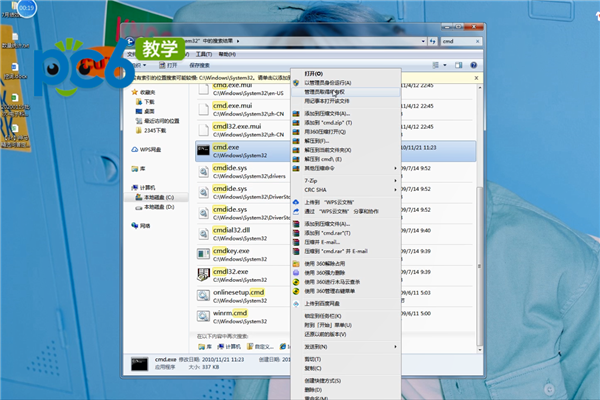This screenshot has width=600, height=400.
Task: Click the icon beside 解压到当前文件夹
Action: click(296, 150)
